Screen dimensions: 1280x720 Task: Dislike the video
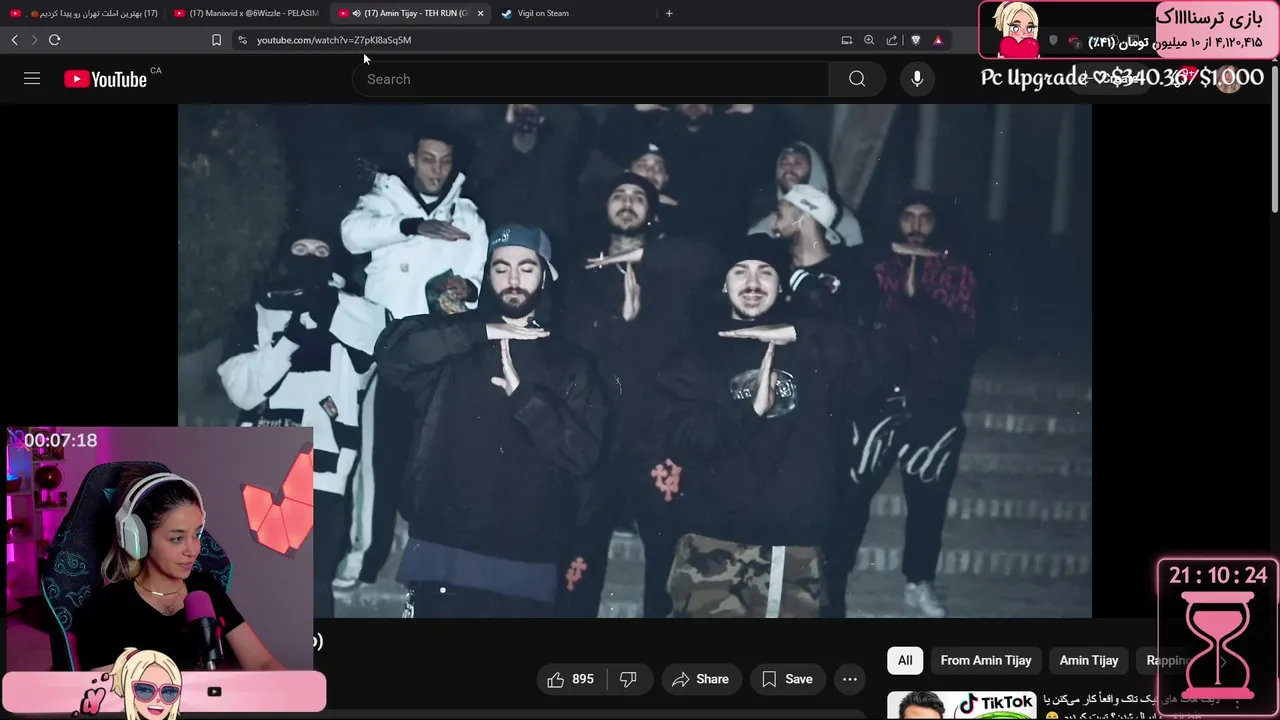pos(628,679)
